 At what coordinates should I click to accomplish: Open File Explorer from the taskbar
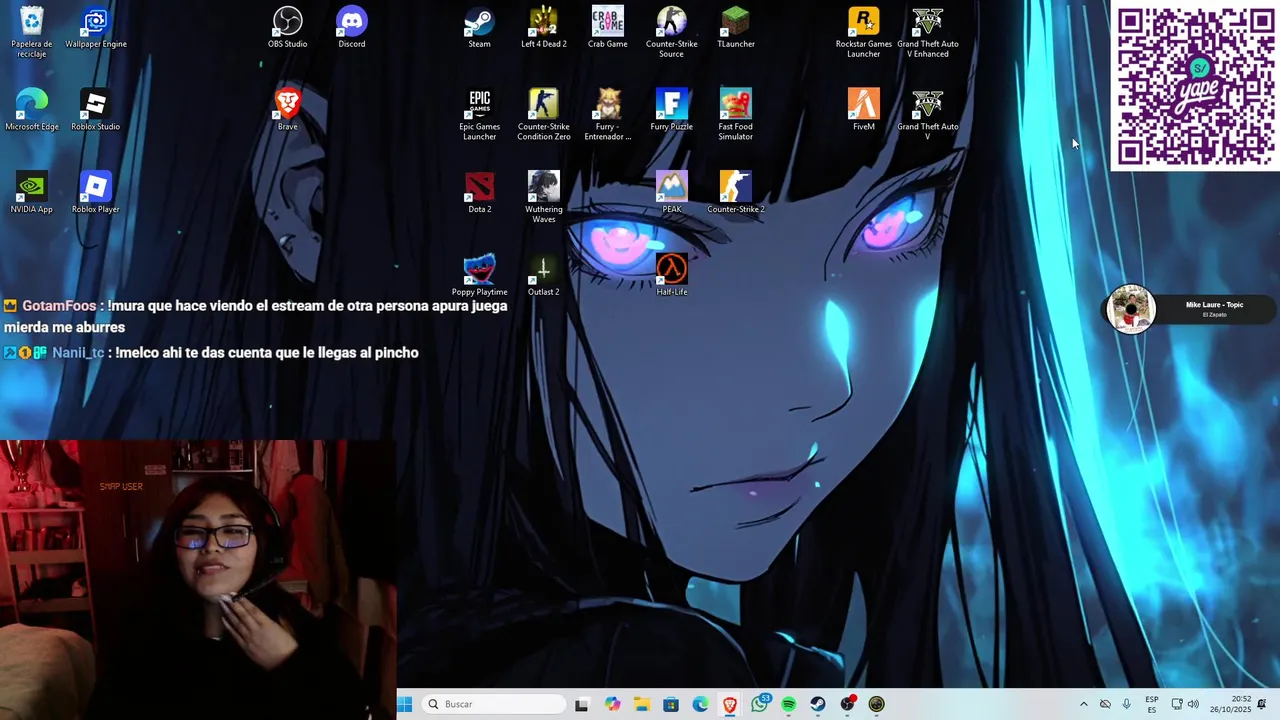(x=641, y=704)
